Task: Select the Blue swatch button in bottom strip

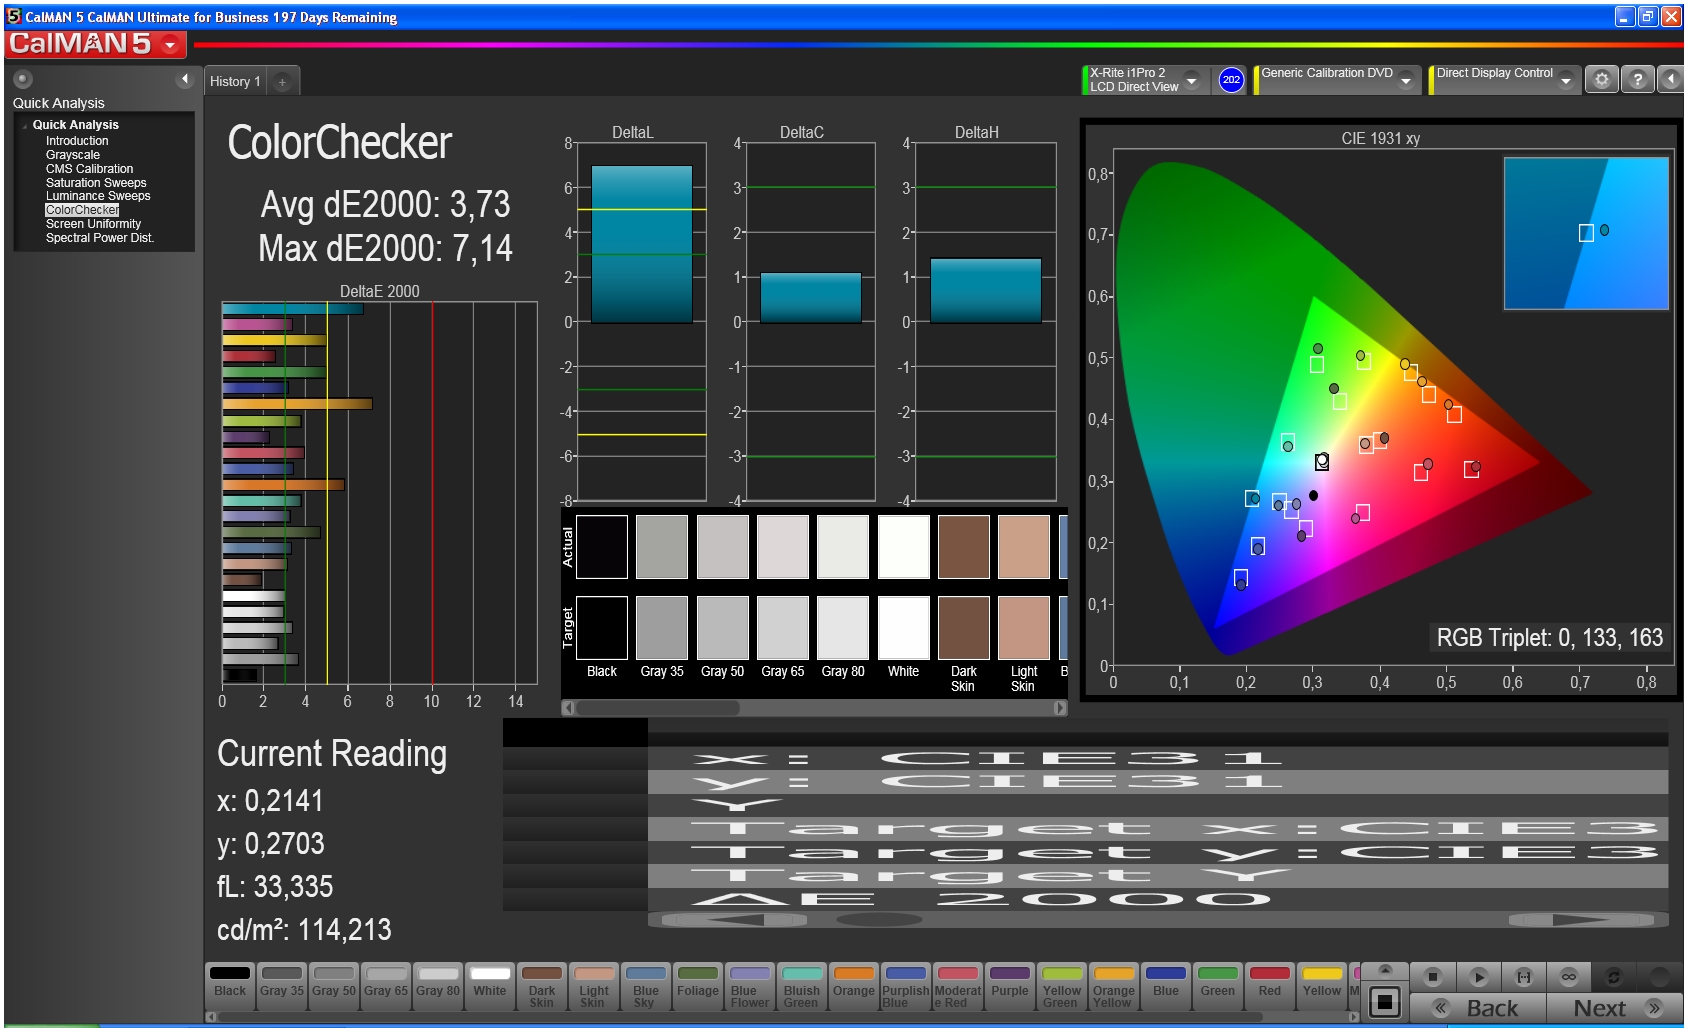Action: coord(1166,987)
